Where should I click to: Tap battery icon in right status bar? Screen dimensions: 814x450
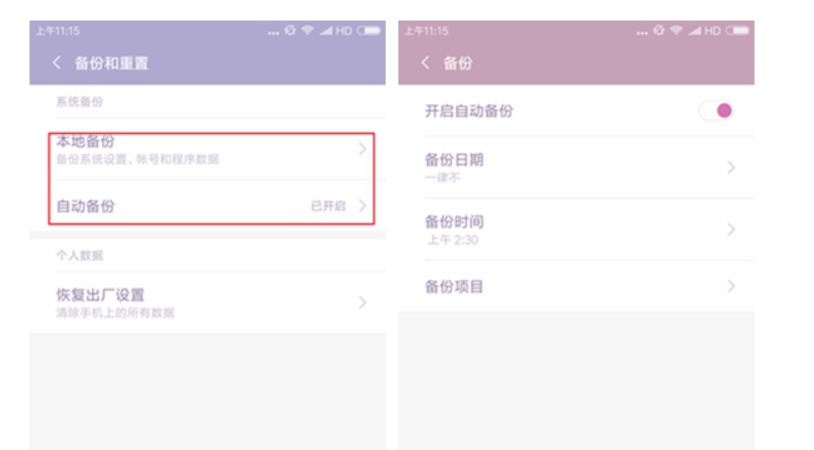pos(737,31)
